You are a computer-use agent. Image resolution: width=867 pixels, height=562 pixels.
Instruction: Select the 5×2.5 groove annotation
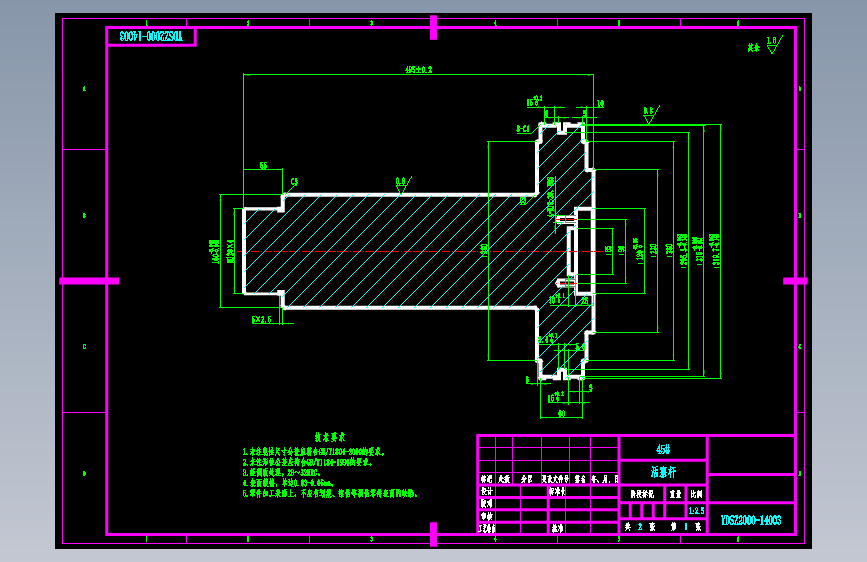tap(262, 320)
